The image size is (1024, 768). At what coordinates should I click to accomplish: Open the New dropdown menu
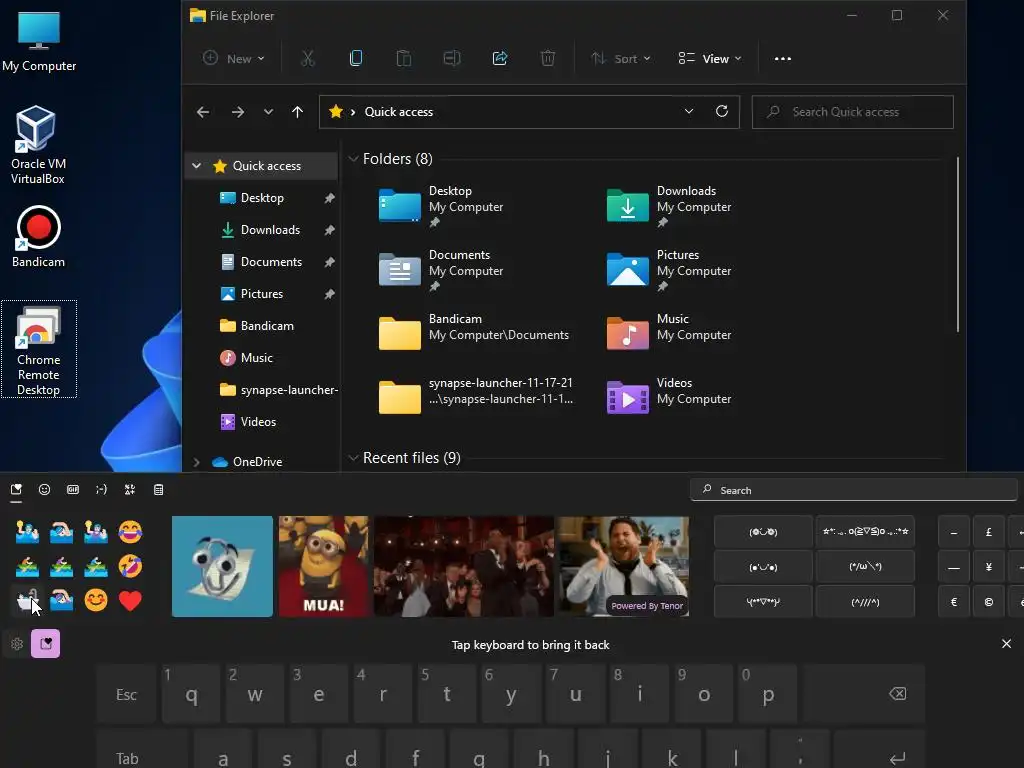pos(233,59)
